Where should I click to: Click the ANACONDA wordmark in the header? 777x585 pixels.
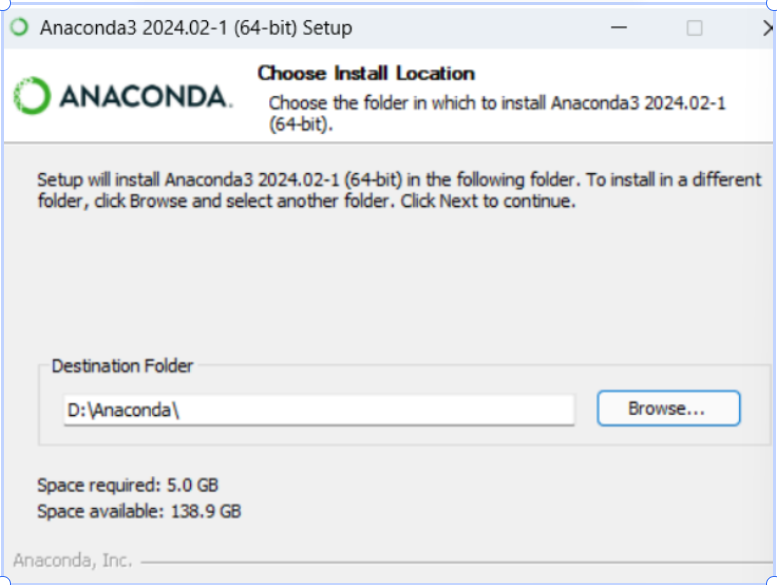(x=145, y=96)
